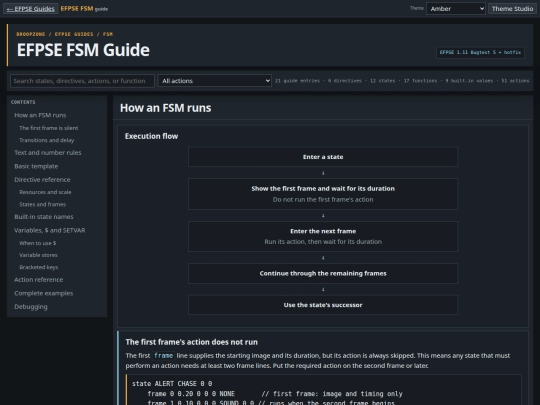Open Built-in state names section
Viewport: 540px width, 405px height.
44,217
